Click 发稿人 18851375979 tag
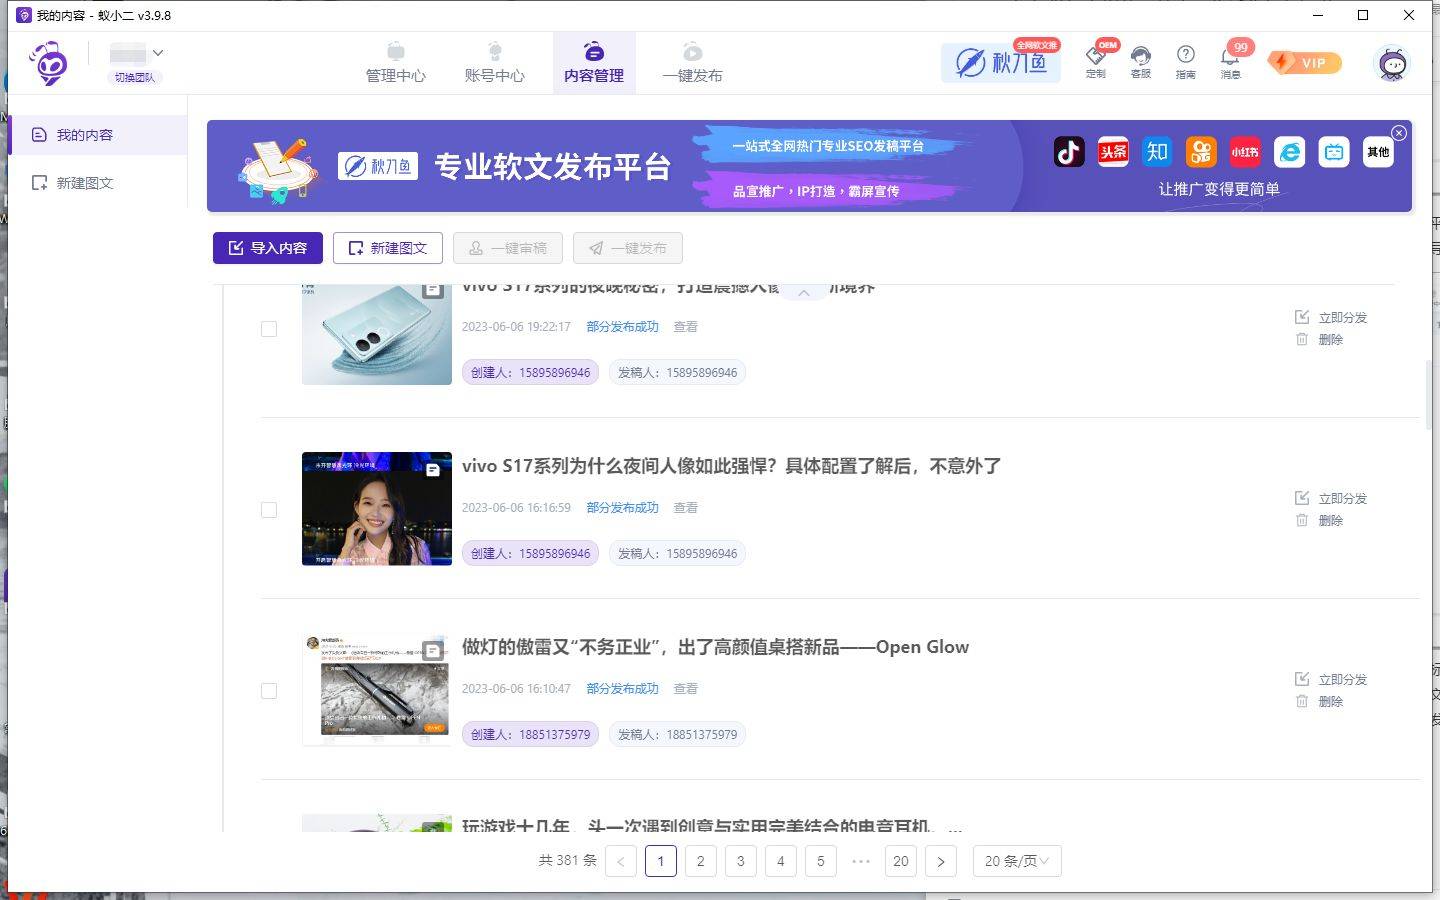This screenshot has width=1440, height=900. (677, 734)
